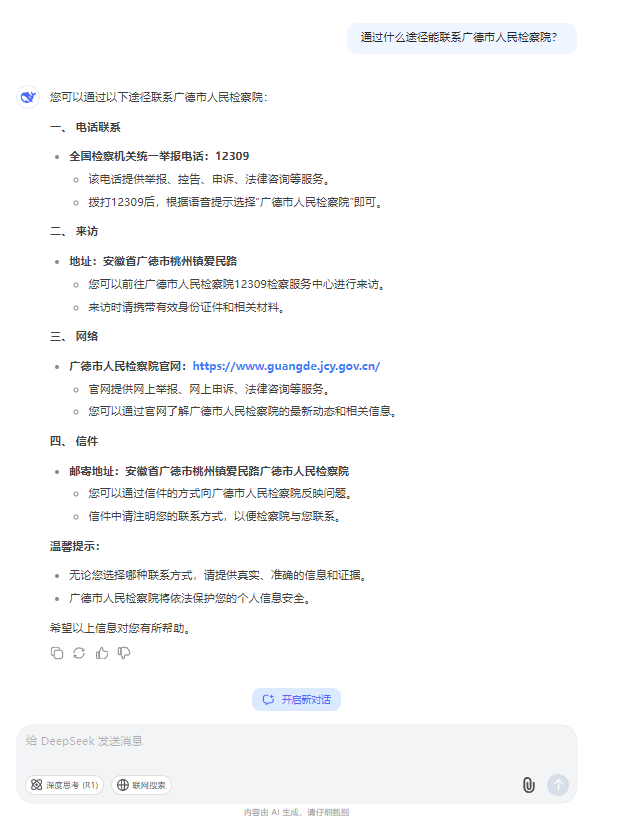Click heading 四、信件
Screen dimensions: 629x818
(x=74, y=441)
